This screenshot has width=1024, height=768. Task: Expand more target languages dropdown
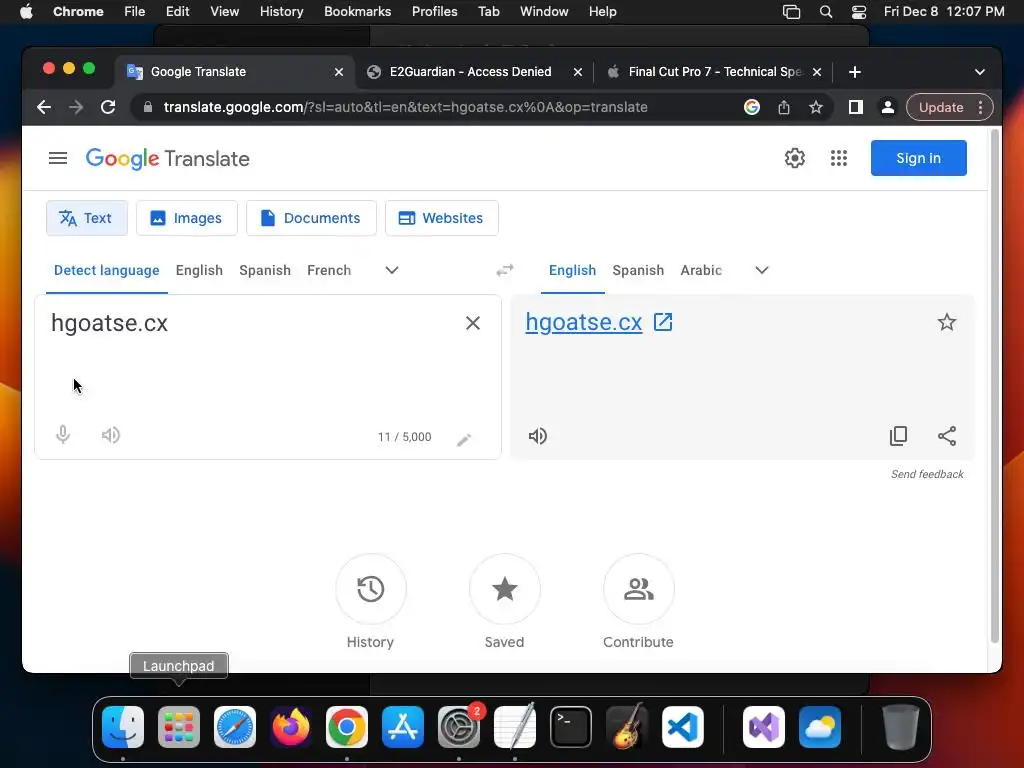tap(761, 270)
